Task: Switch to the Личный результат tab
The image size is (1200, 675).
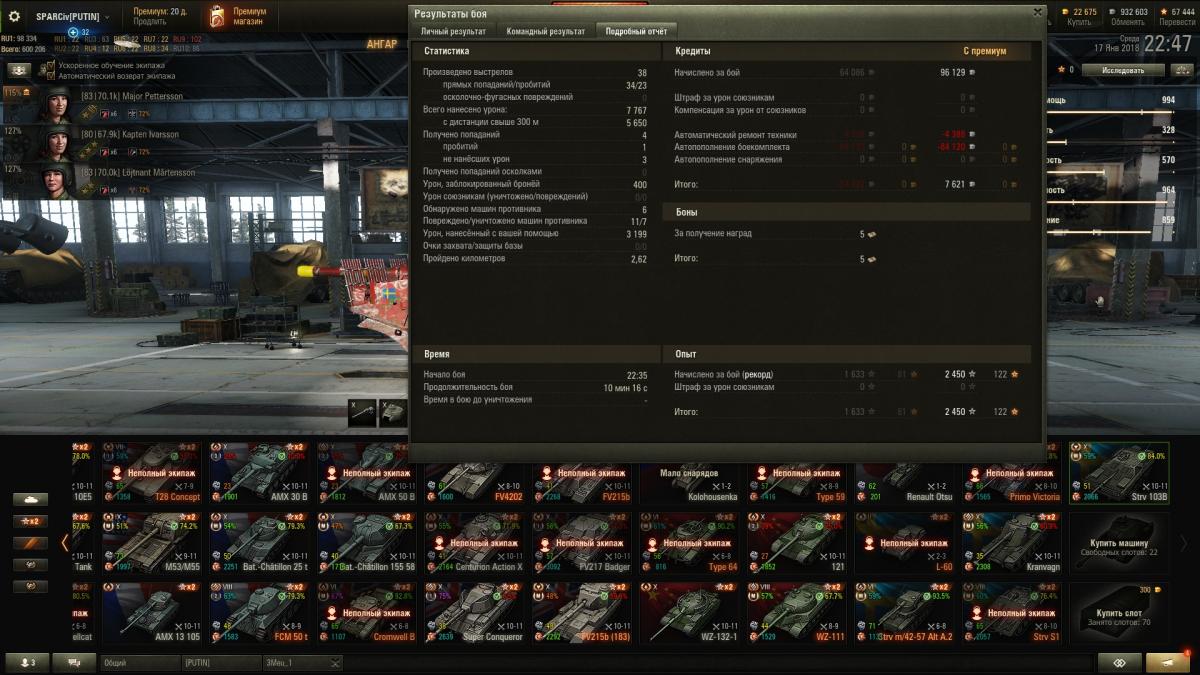Action: [453, 31]
